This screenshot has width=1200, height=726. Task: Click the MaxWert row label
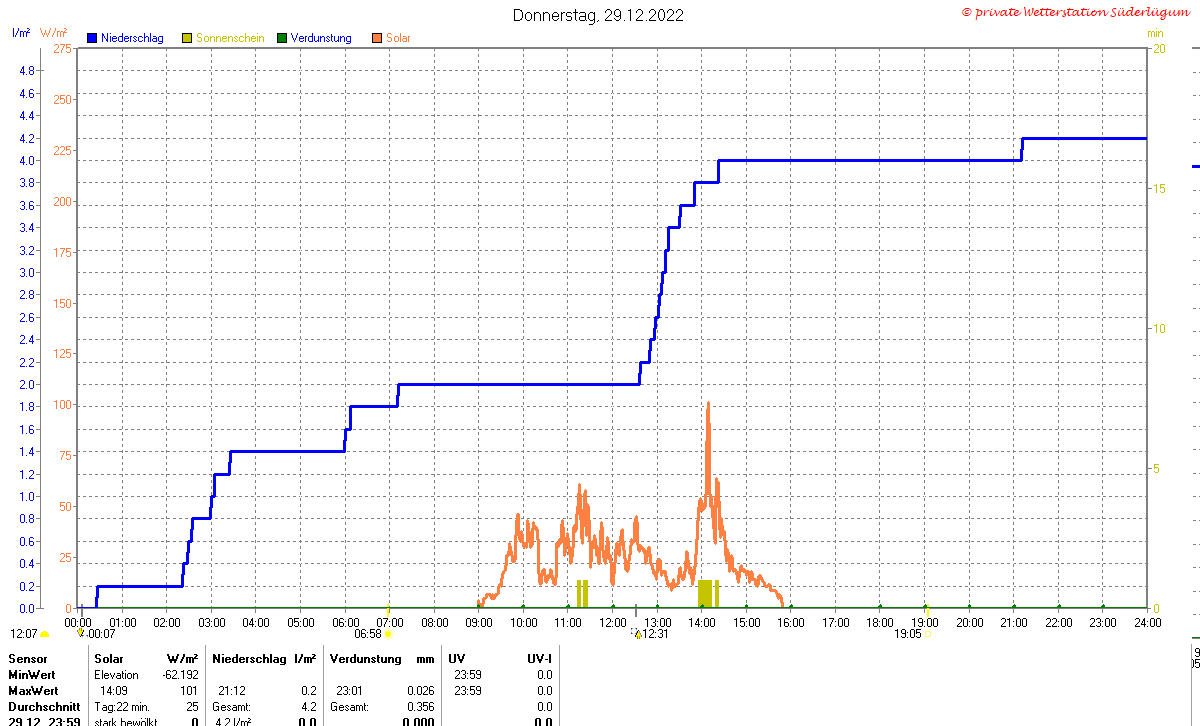point(32,691)
